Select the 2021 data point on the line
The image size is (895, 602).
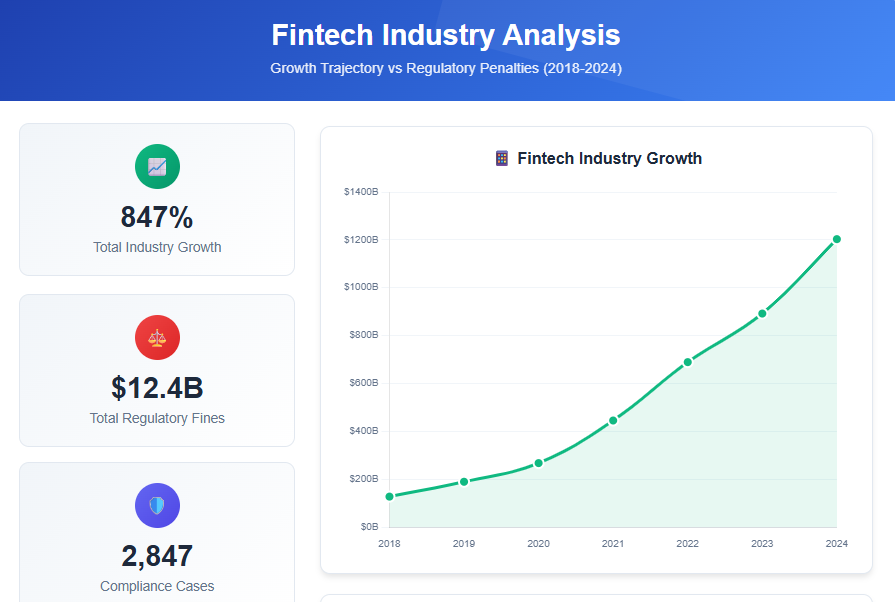[x=612, y=421]
